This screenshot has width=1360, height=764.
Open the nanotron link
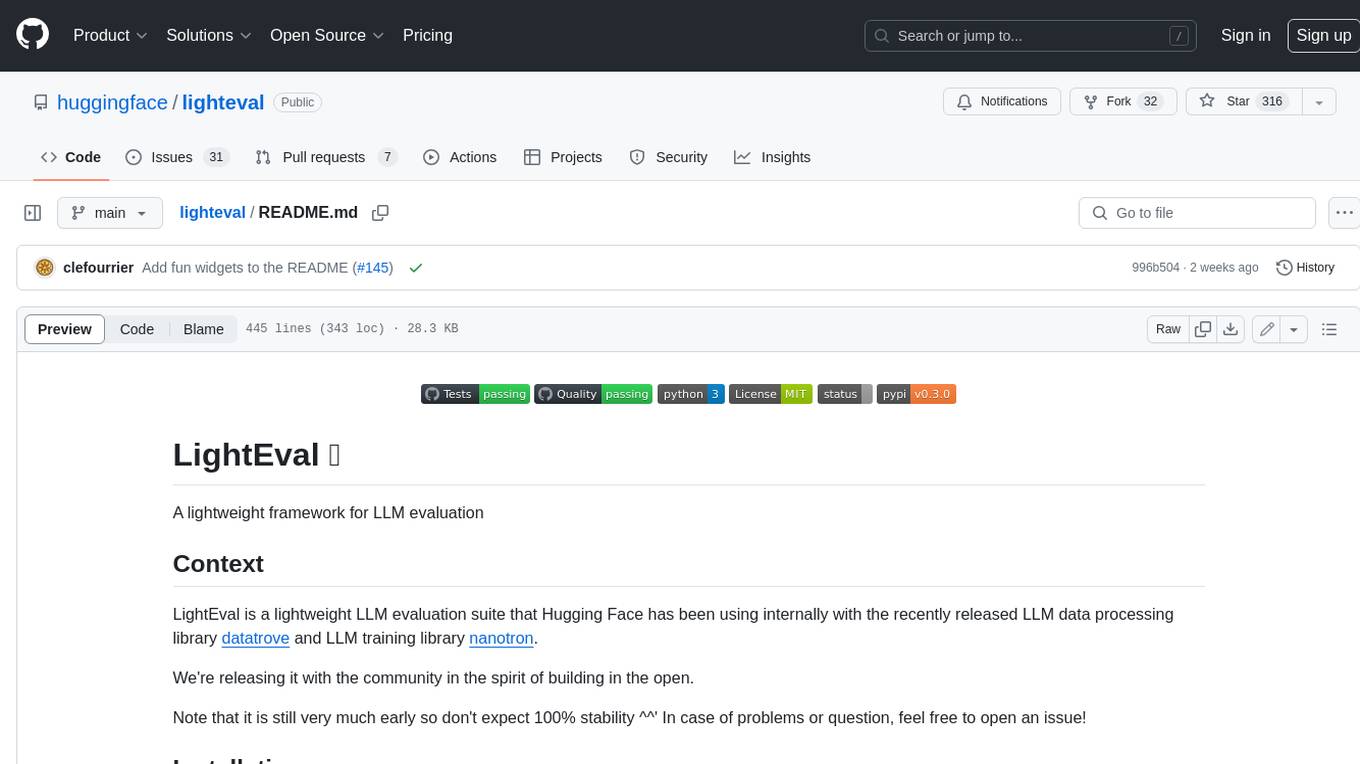click(x=502, y=638)
